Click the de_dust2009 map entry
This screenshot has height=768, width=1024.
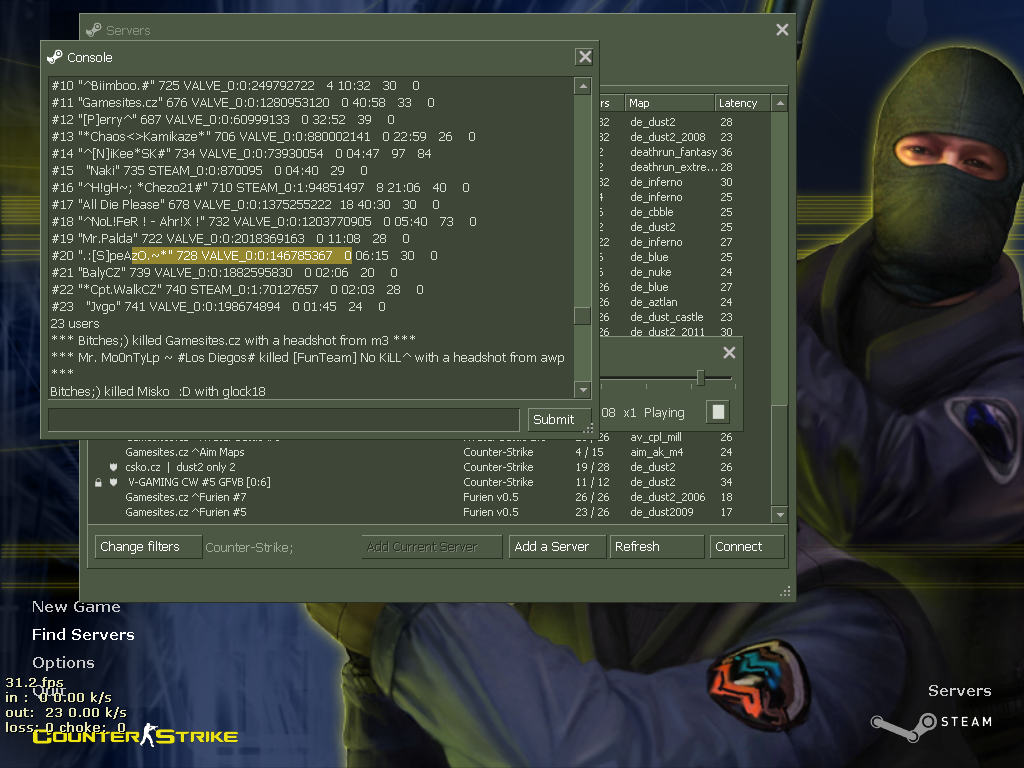[662, 512]
